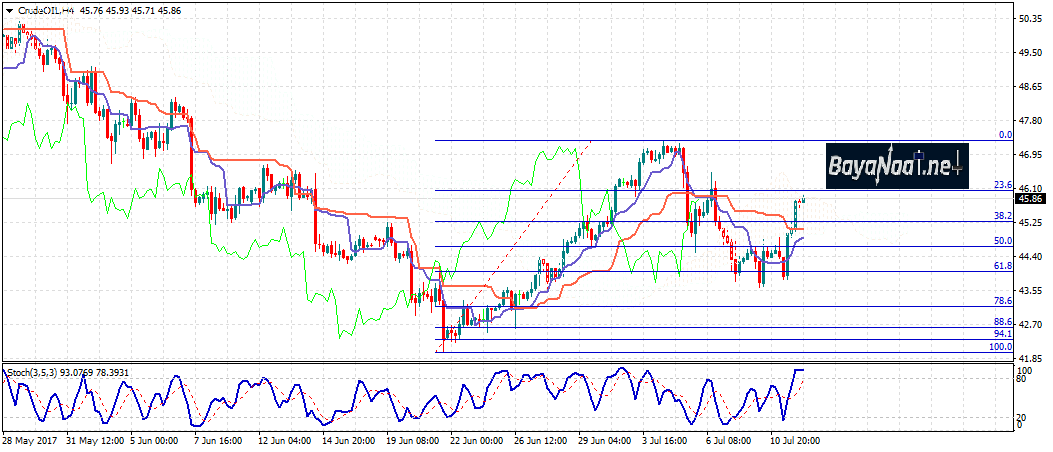1053x452 pixels.
Task: Click the CrudeOIL,H4 chart title
Action: pyautogui.click(x=45, y=11)
